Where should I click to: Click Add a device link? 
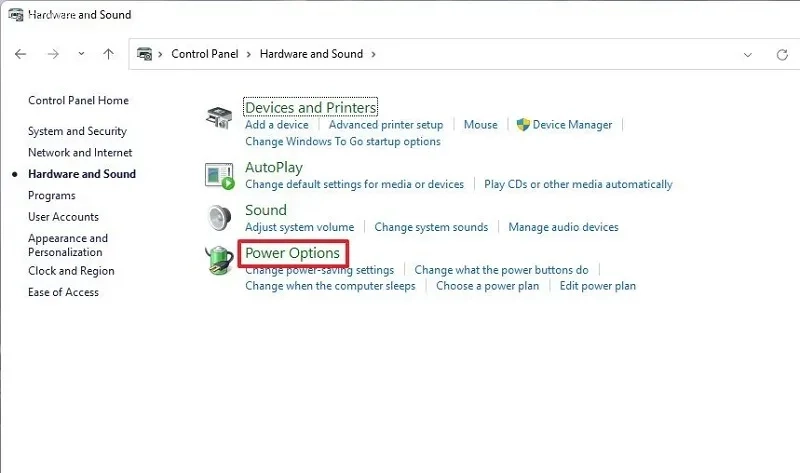click(277, 125)
